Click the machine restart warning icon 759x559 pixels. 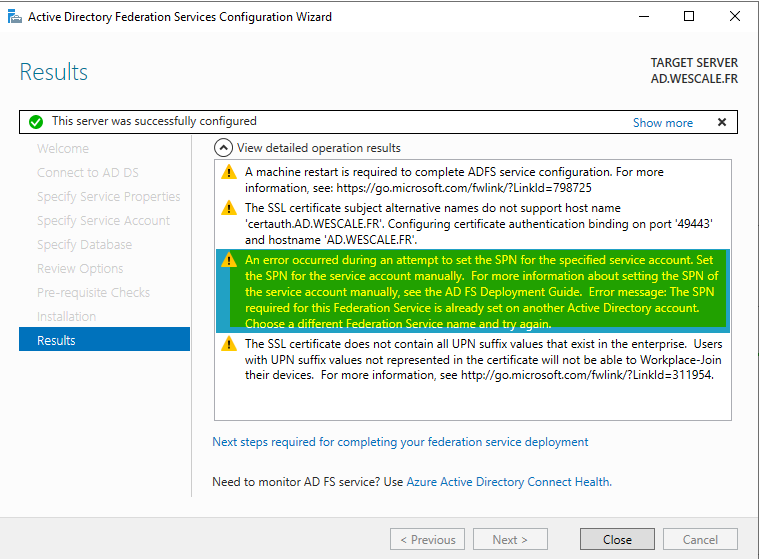(x=228, y=172)
